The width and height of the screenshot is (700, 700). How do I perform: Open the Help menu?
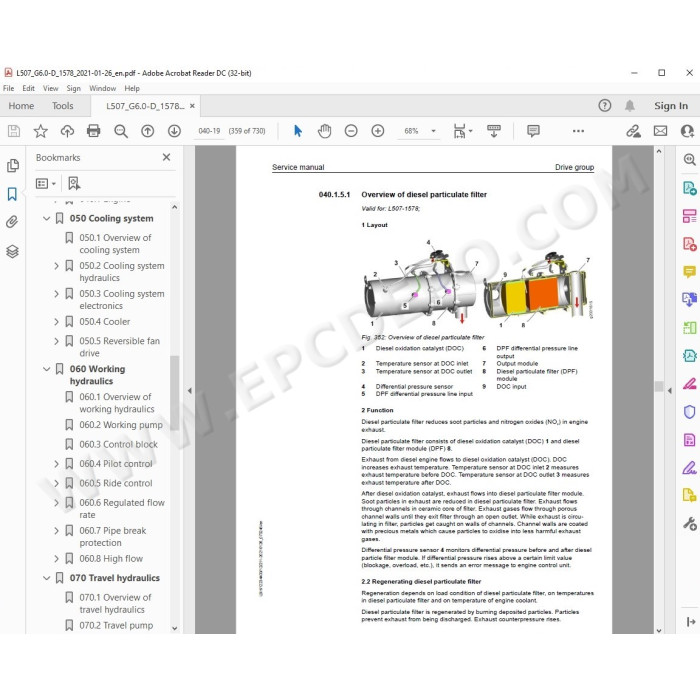click(x=132, y=88)
